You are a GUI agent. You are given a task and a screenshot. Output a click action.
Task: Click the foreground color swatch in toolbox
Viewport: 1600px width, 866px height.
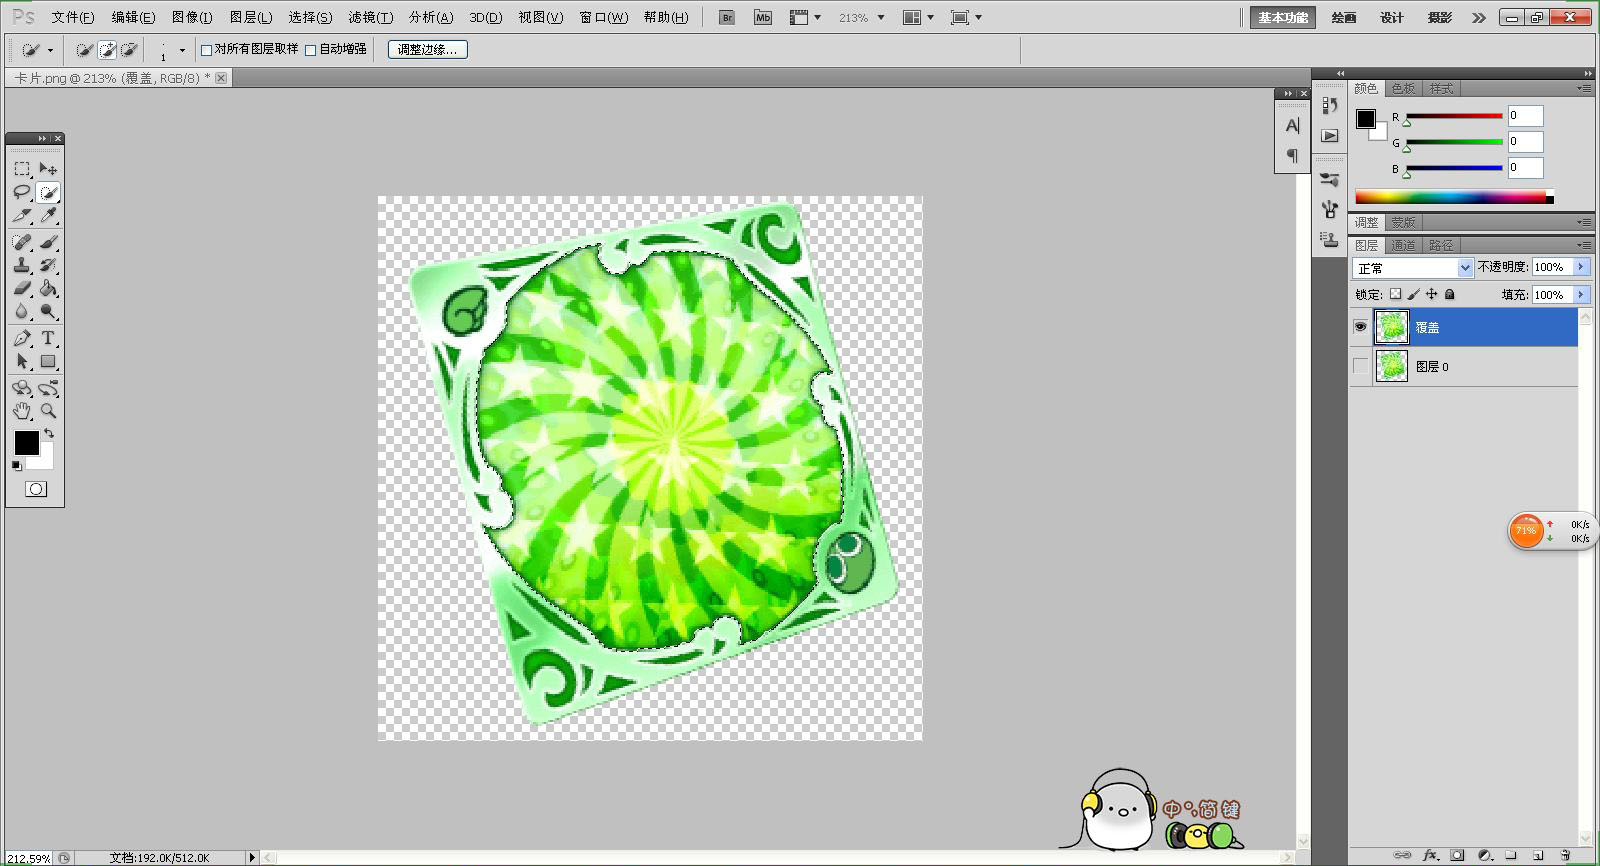tap(27, 443)
